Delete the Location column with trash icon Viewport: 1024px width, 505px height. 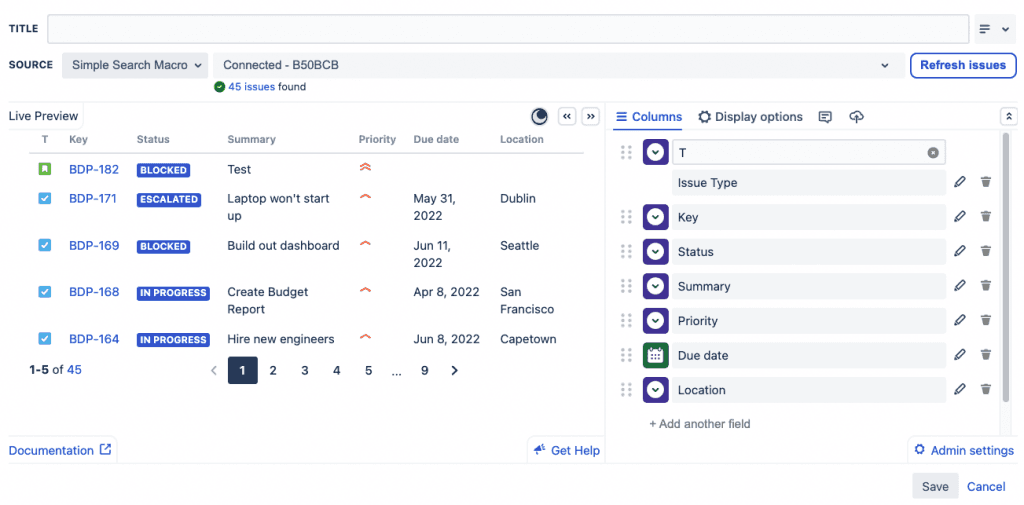click(x=986, y=389)
